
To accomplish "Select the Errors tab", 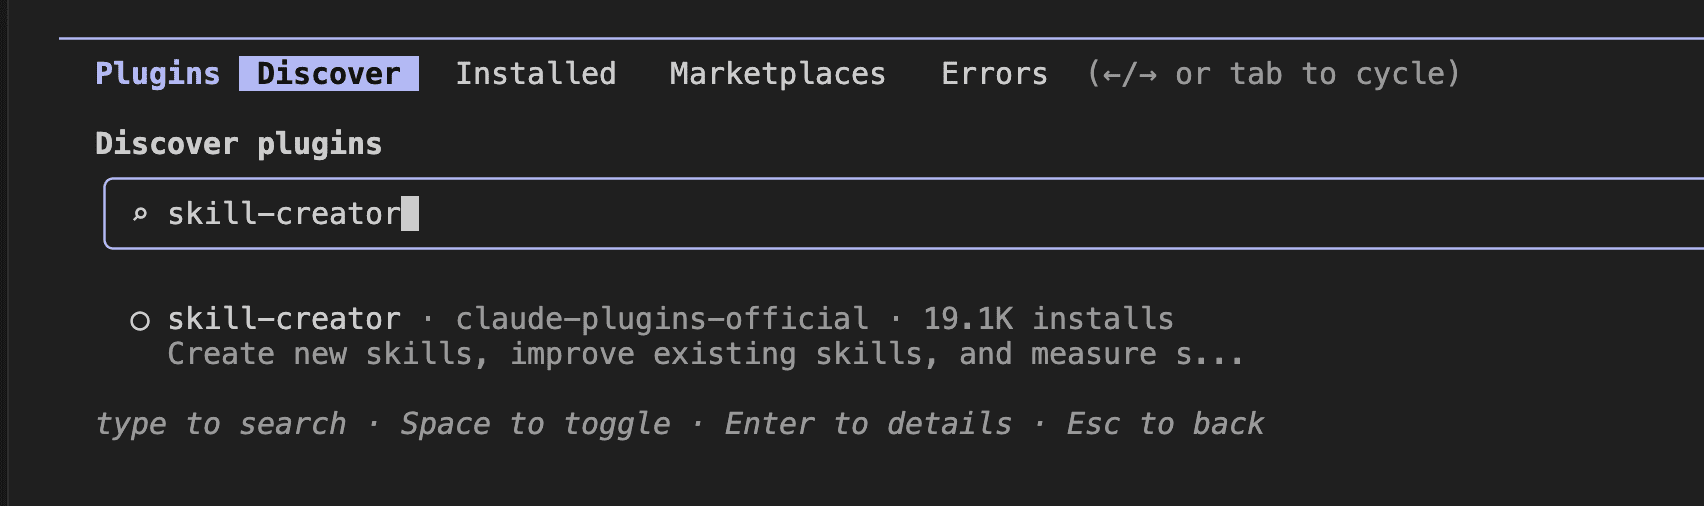I will click(x=994, y=74).
